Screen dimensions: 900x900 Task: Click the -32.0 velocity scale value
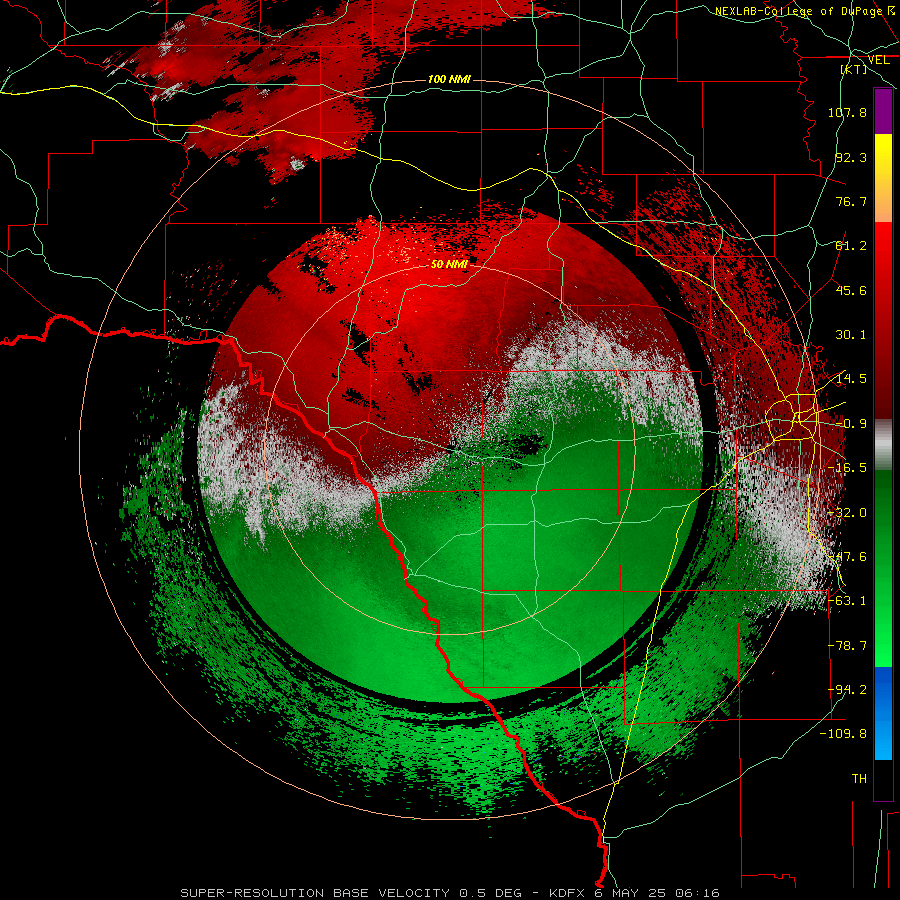[x=847, y=513]
